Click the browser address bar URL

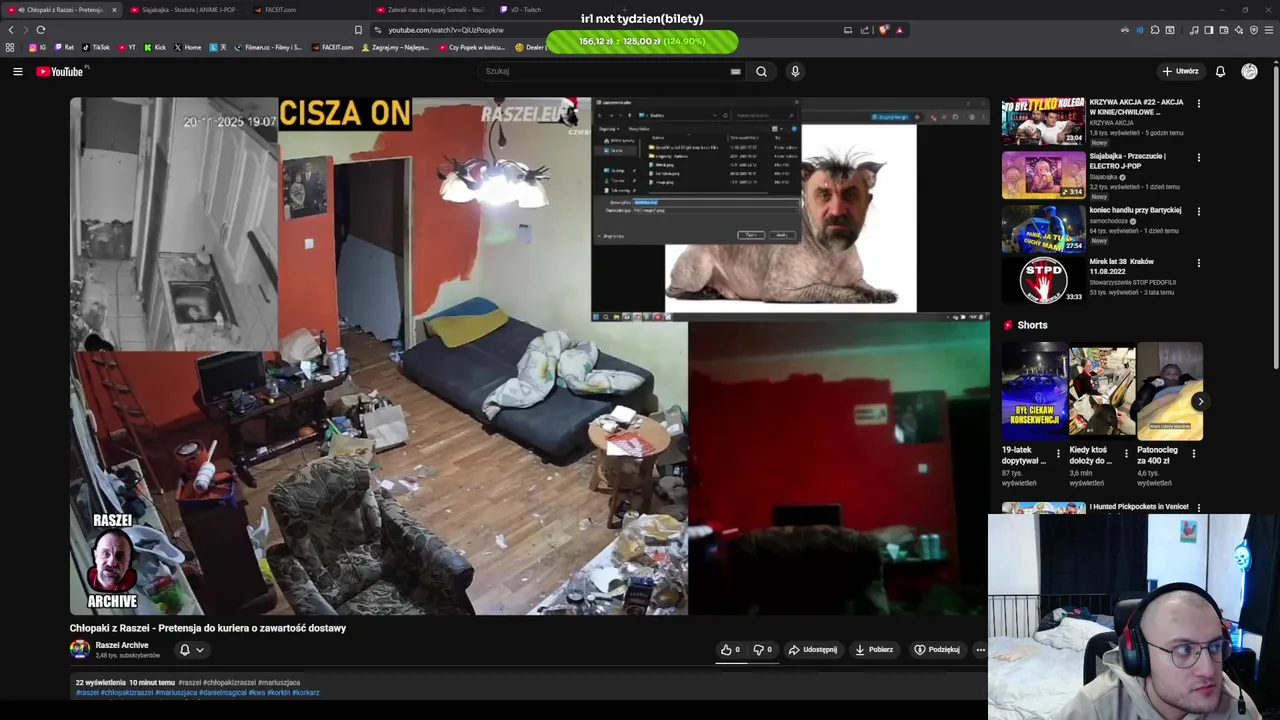(x=445, y=30)
